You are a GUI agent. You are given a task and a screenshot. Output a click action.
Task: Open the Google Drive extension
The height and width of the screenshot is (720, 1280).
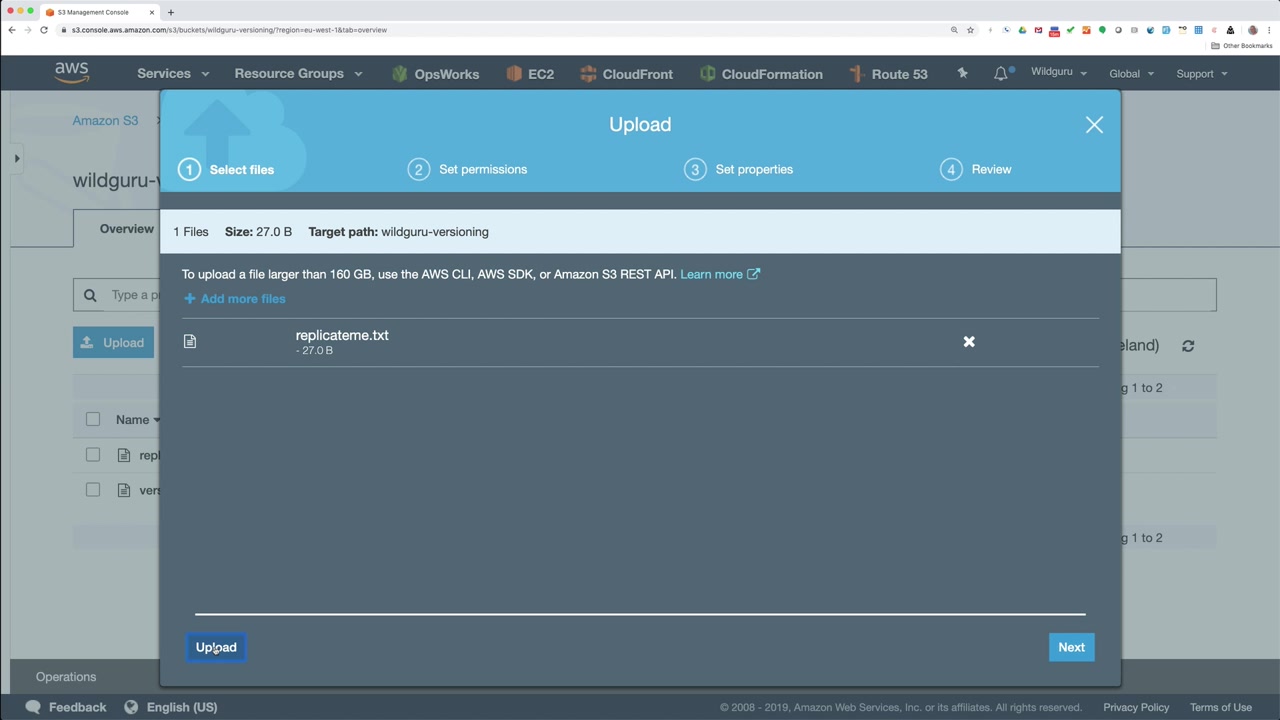(x=1022, y=30)
